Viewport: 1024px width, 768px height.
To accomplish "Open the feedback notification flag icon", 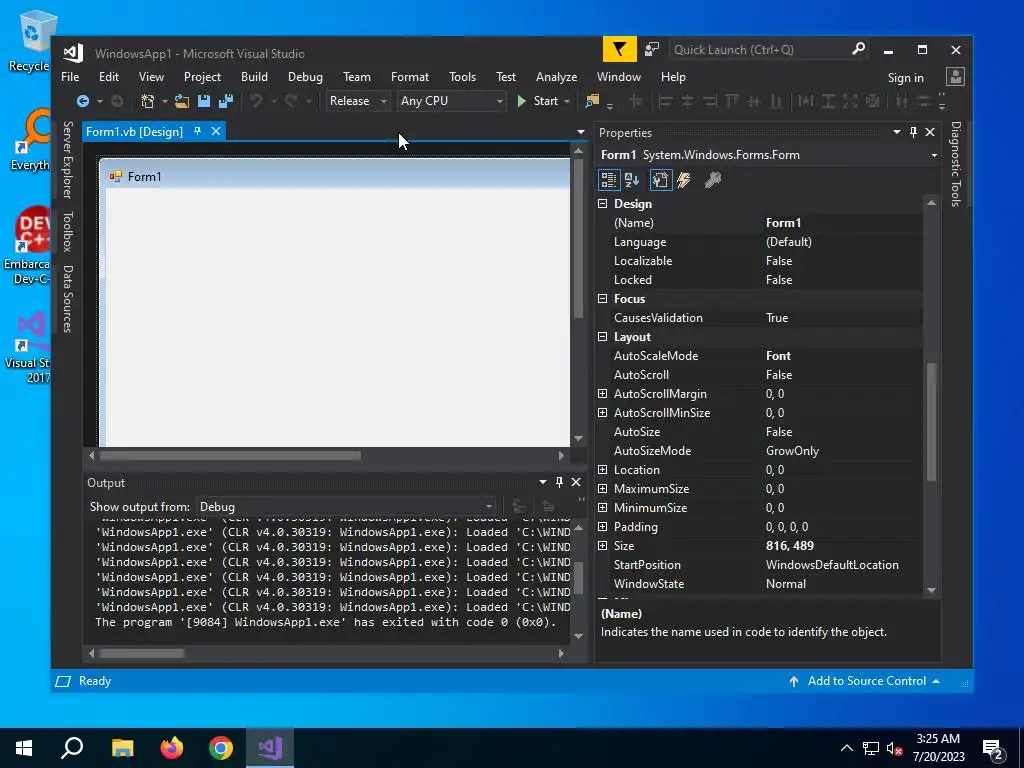I will point(620,50).
